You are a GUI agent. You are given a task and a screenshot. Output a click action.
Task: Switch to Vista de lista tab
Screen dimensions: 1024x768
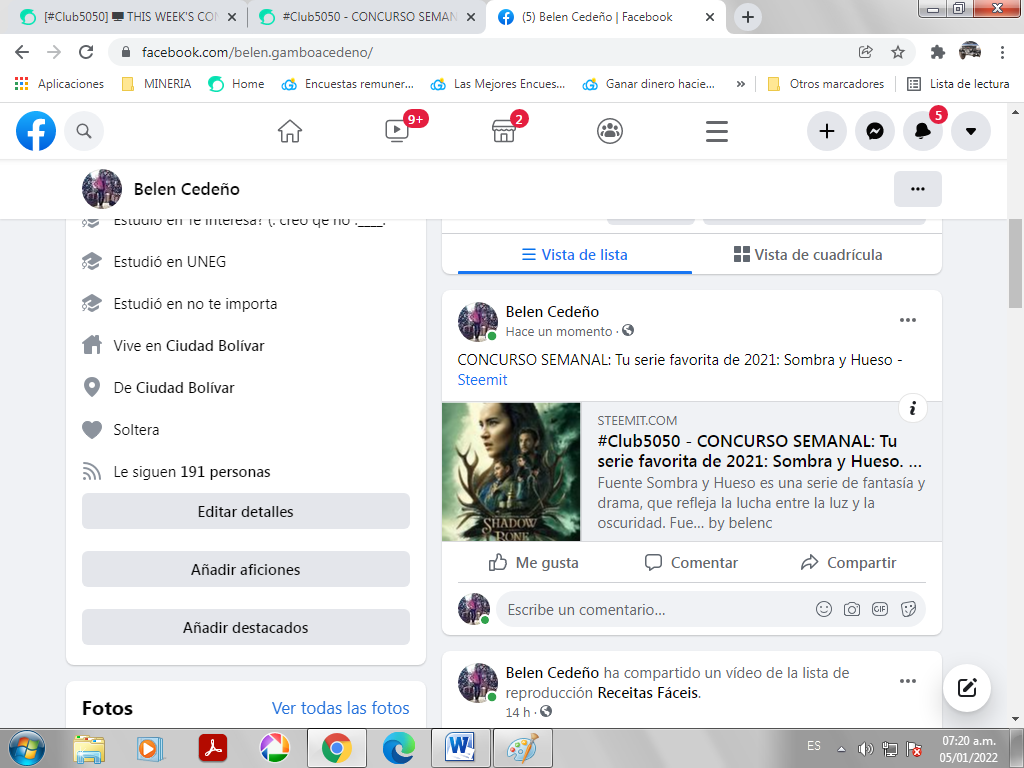(x=575, y=255)
